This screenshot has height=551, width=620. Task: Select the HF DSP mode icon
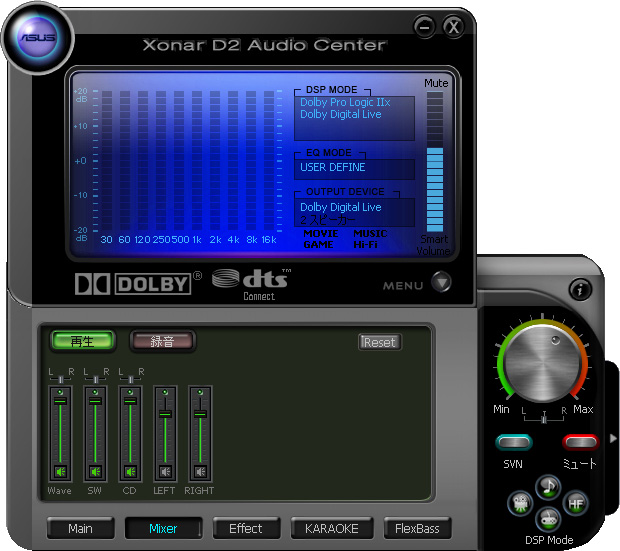point(577,502)
